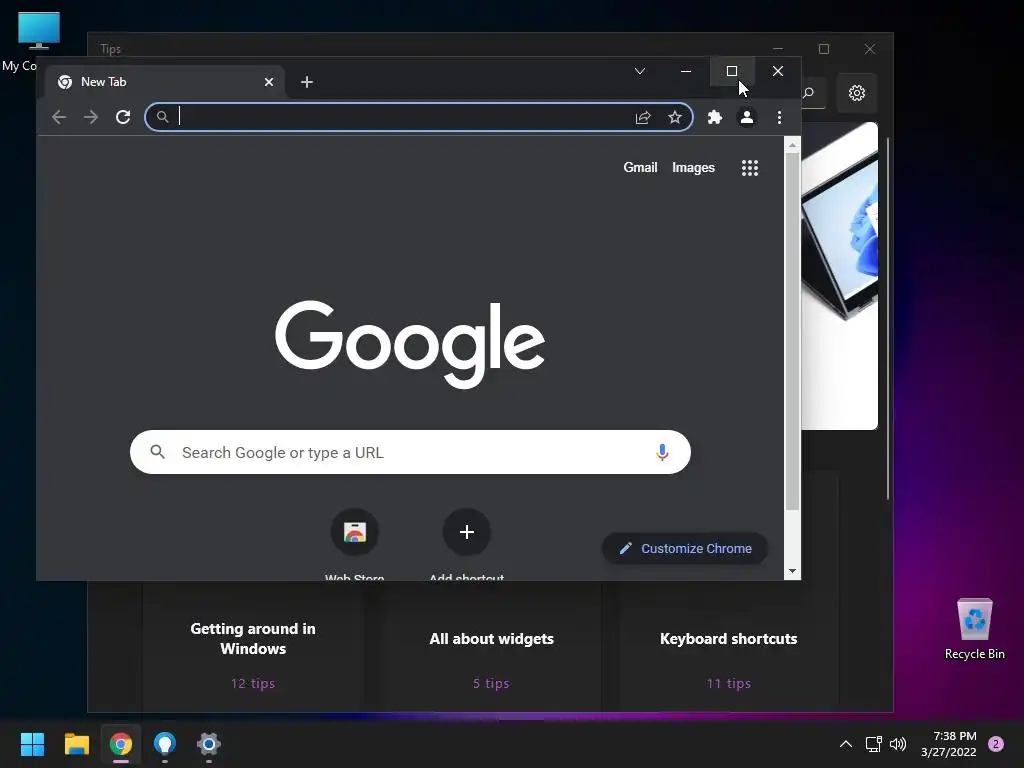
Task: Bookmark this tab with the star icon
Action: [675, 117]
